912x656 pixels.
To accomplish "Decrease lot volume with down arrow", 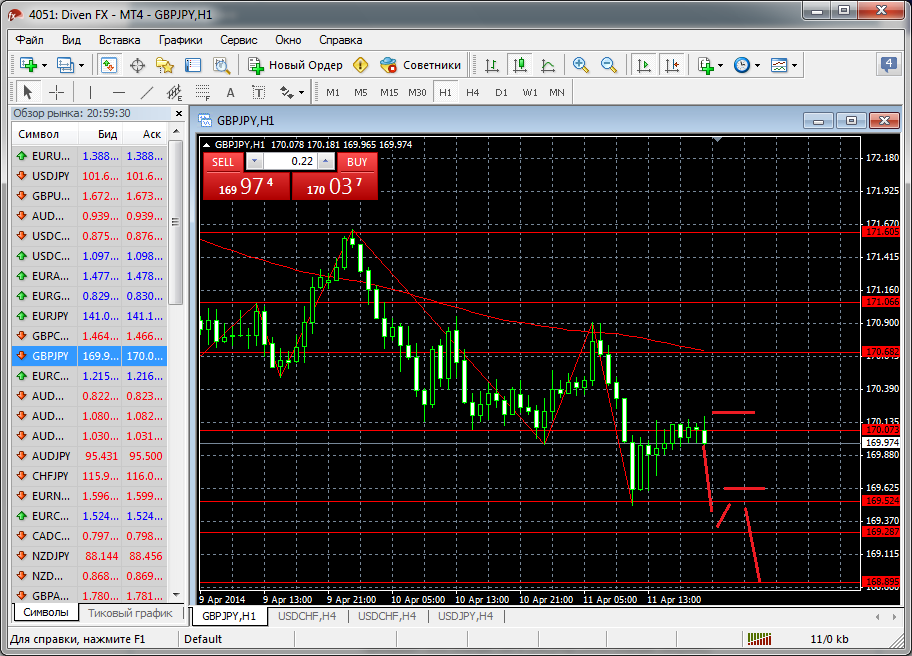I will (x=254, y=161).
